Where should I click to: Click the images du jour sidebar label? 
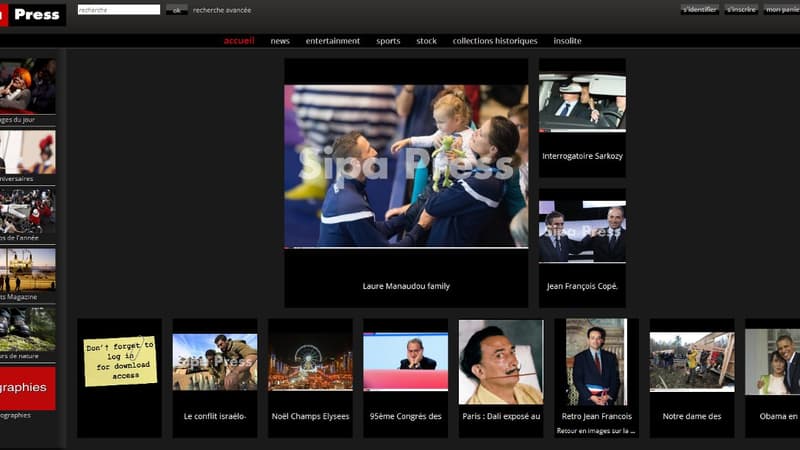[x=17, y=120]
